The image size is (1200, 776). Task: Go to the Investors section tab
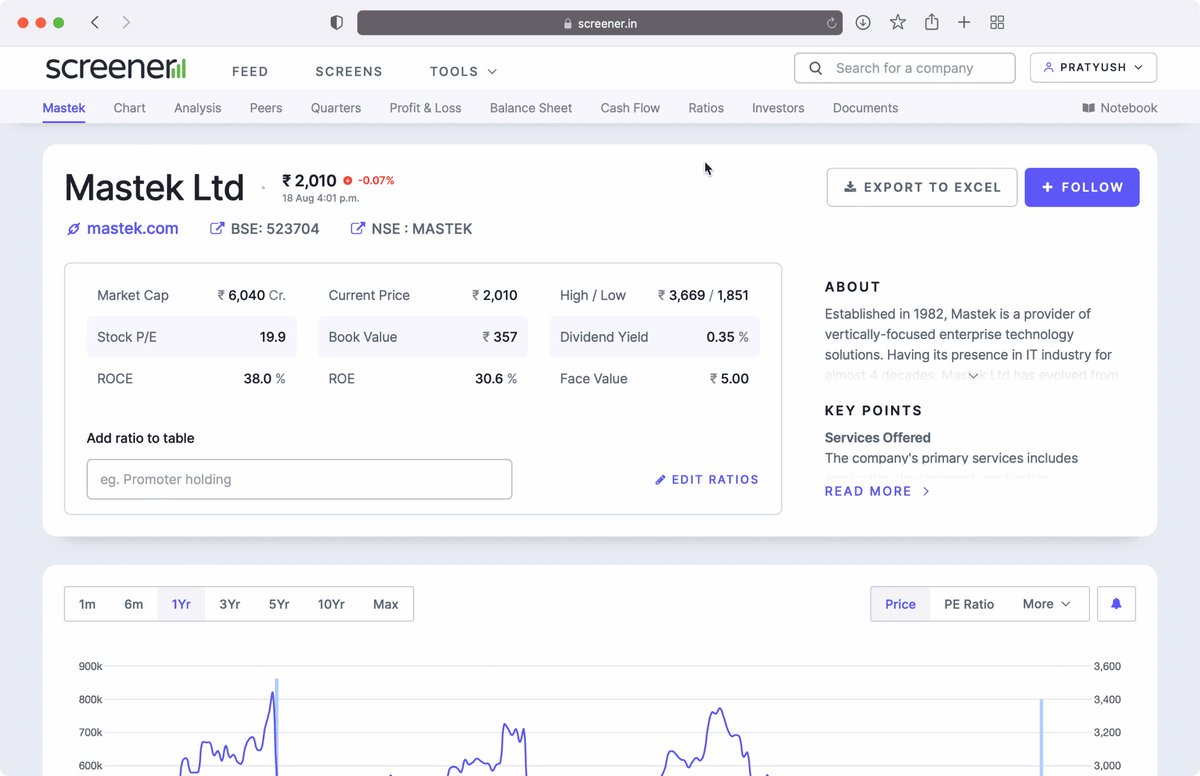(778, 108)
